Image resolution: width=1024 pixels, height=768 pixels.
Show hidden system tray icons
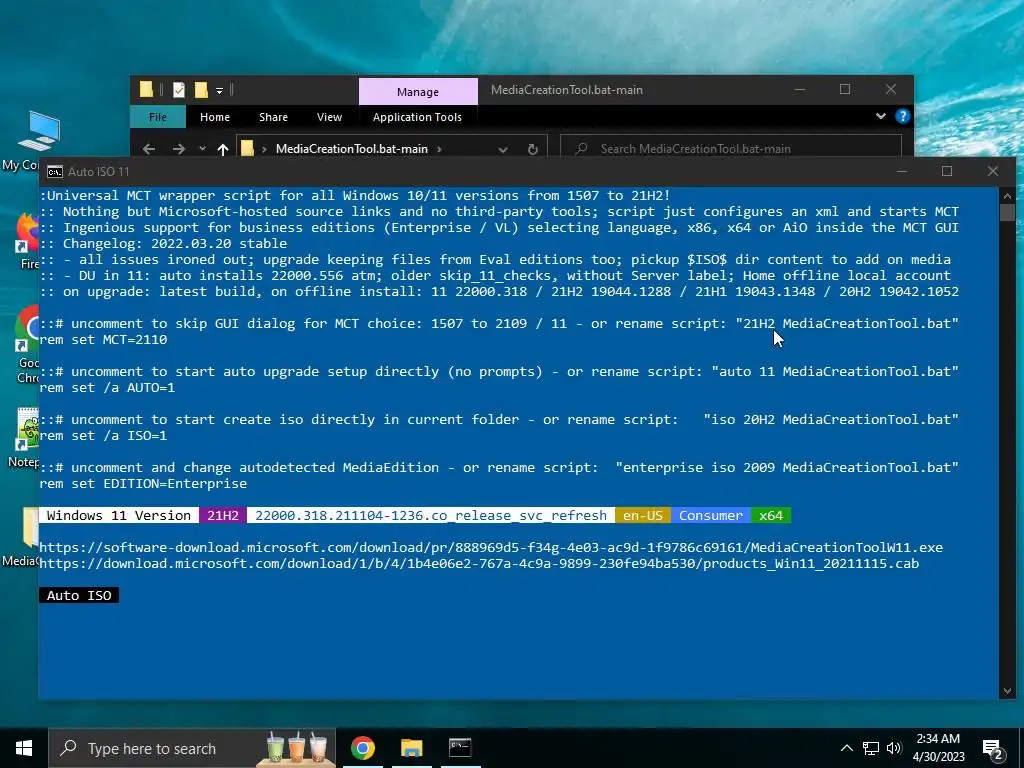coord(846,748)
